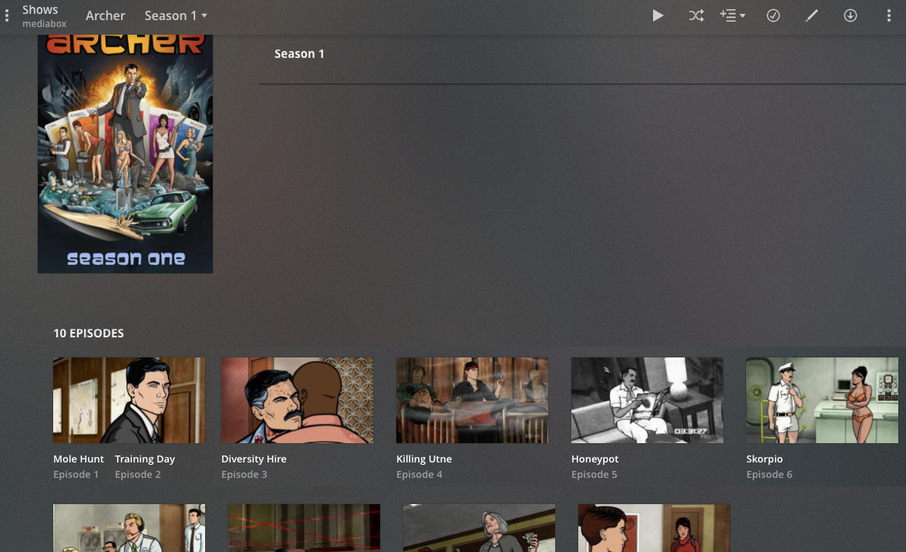Click the Episode 6 label
The height and width of the screenshot is (552, 906).
pyautogui.click(x=769, y=475)
